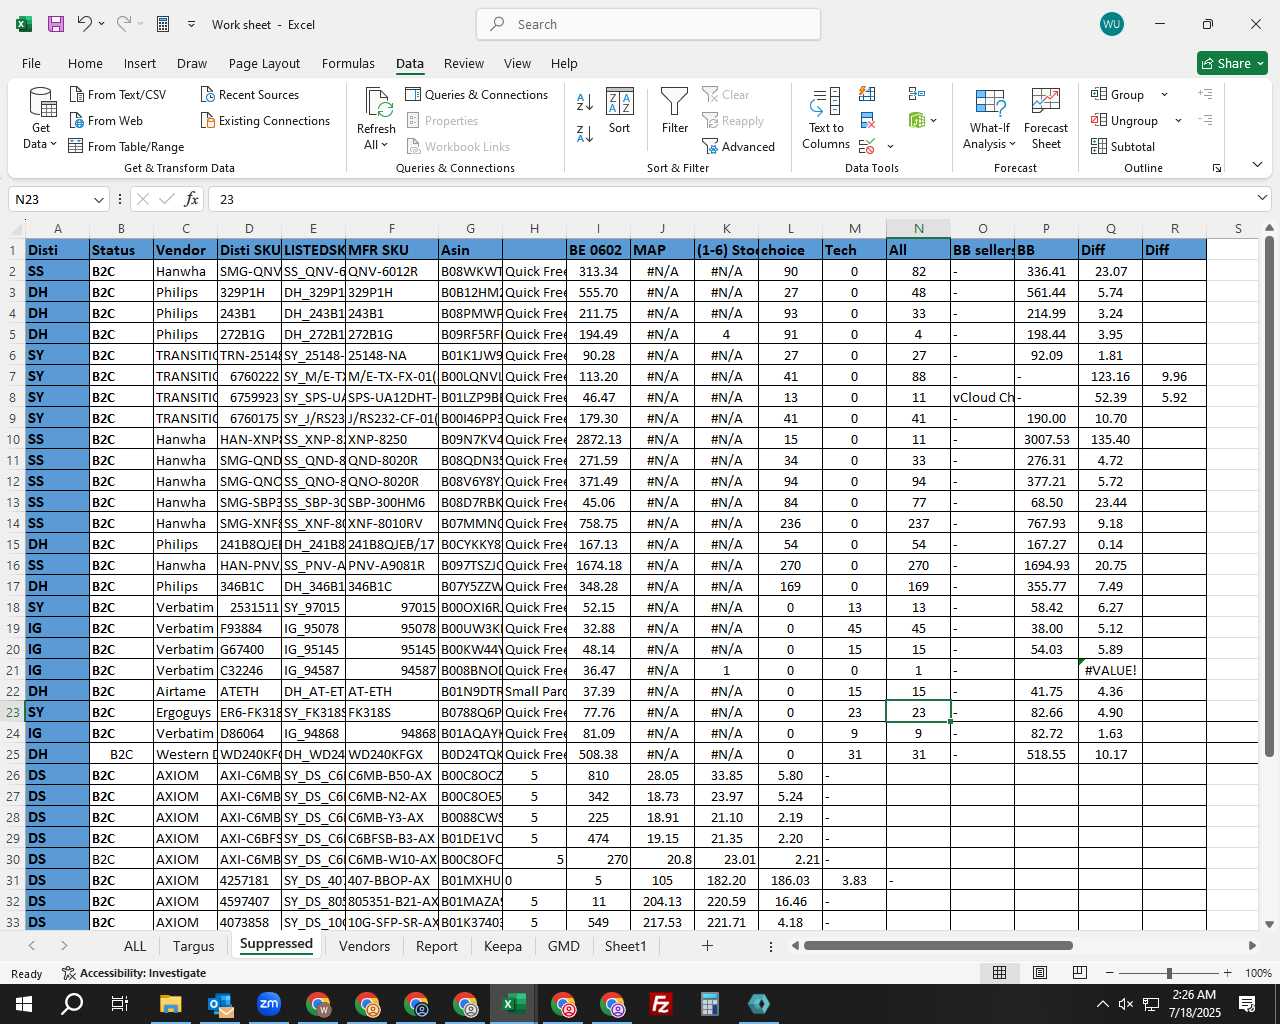Open Queries & Connections pane
The width and height of the screenshot is (1280, 1024).
(x=477, y=94)
